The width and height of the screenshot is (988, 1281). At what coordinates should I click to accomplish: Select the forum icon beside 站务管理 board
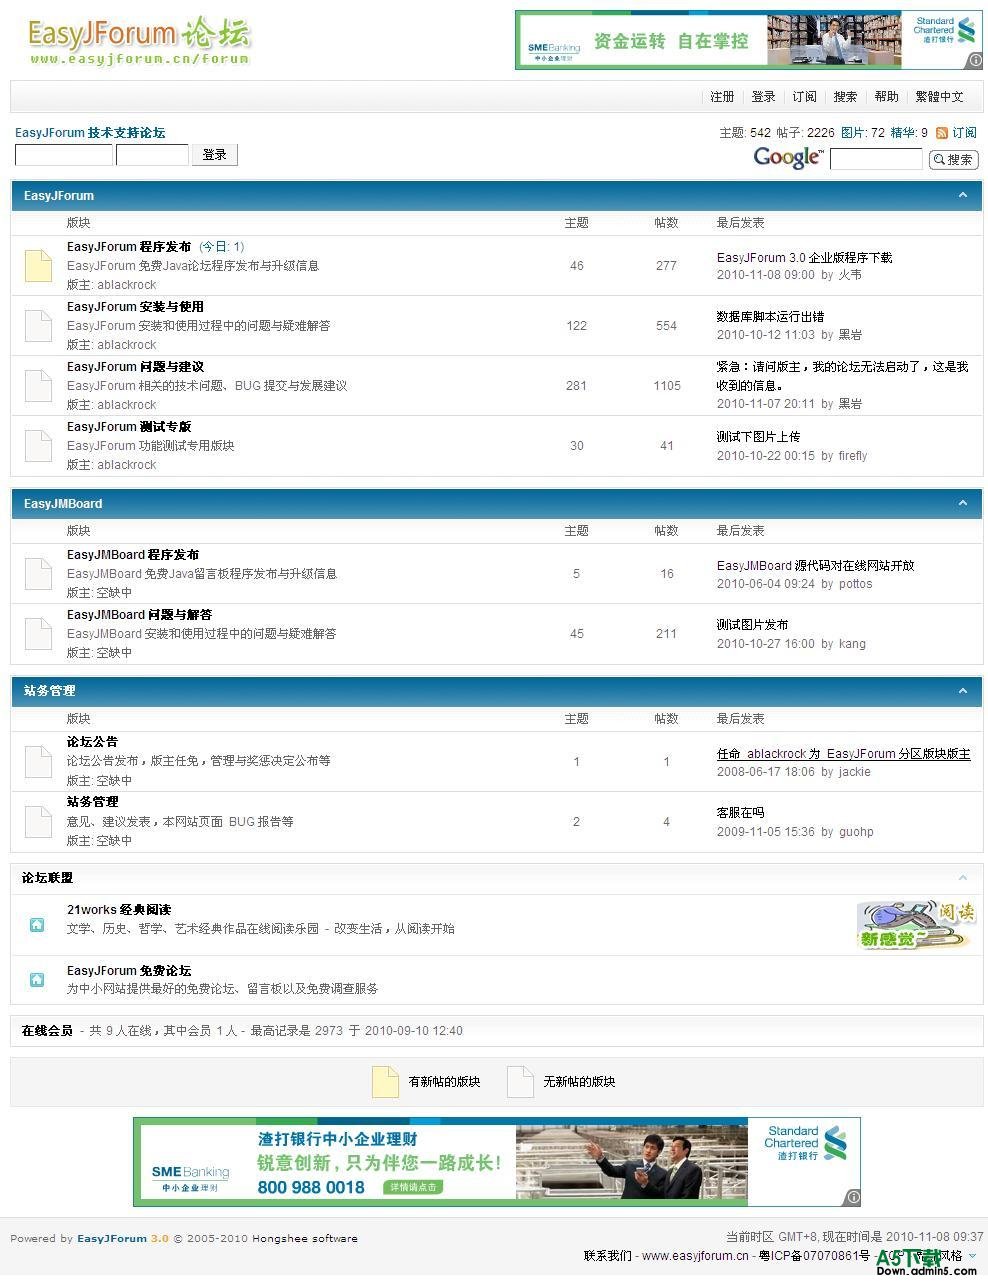(x=38, y=821)
